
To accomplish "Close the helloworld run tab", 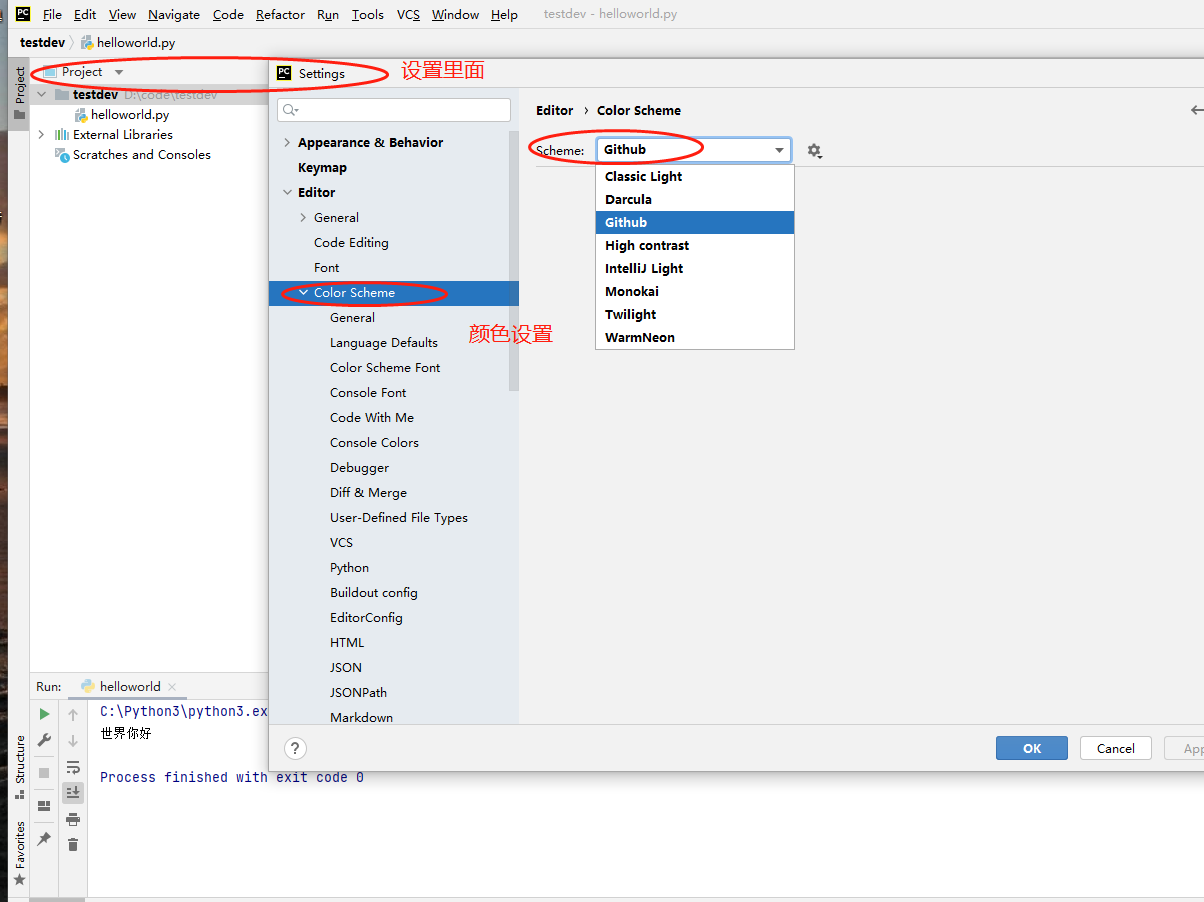I will [x=172, y=687].
